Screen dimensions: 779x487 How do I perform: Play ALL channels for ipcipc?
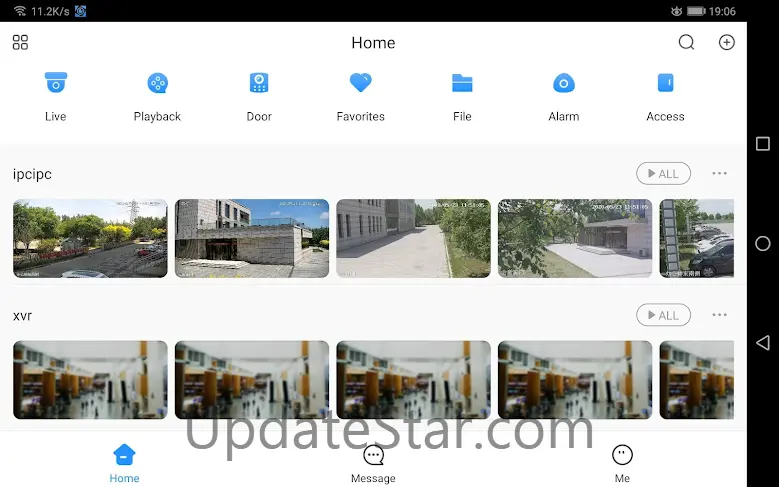click(x=663, y=173)
